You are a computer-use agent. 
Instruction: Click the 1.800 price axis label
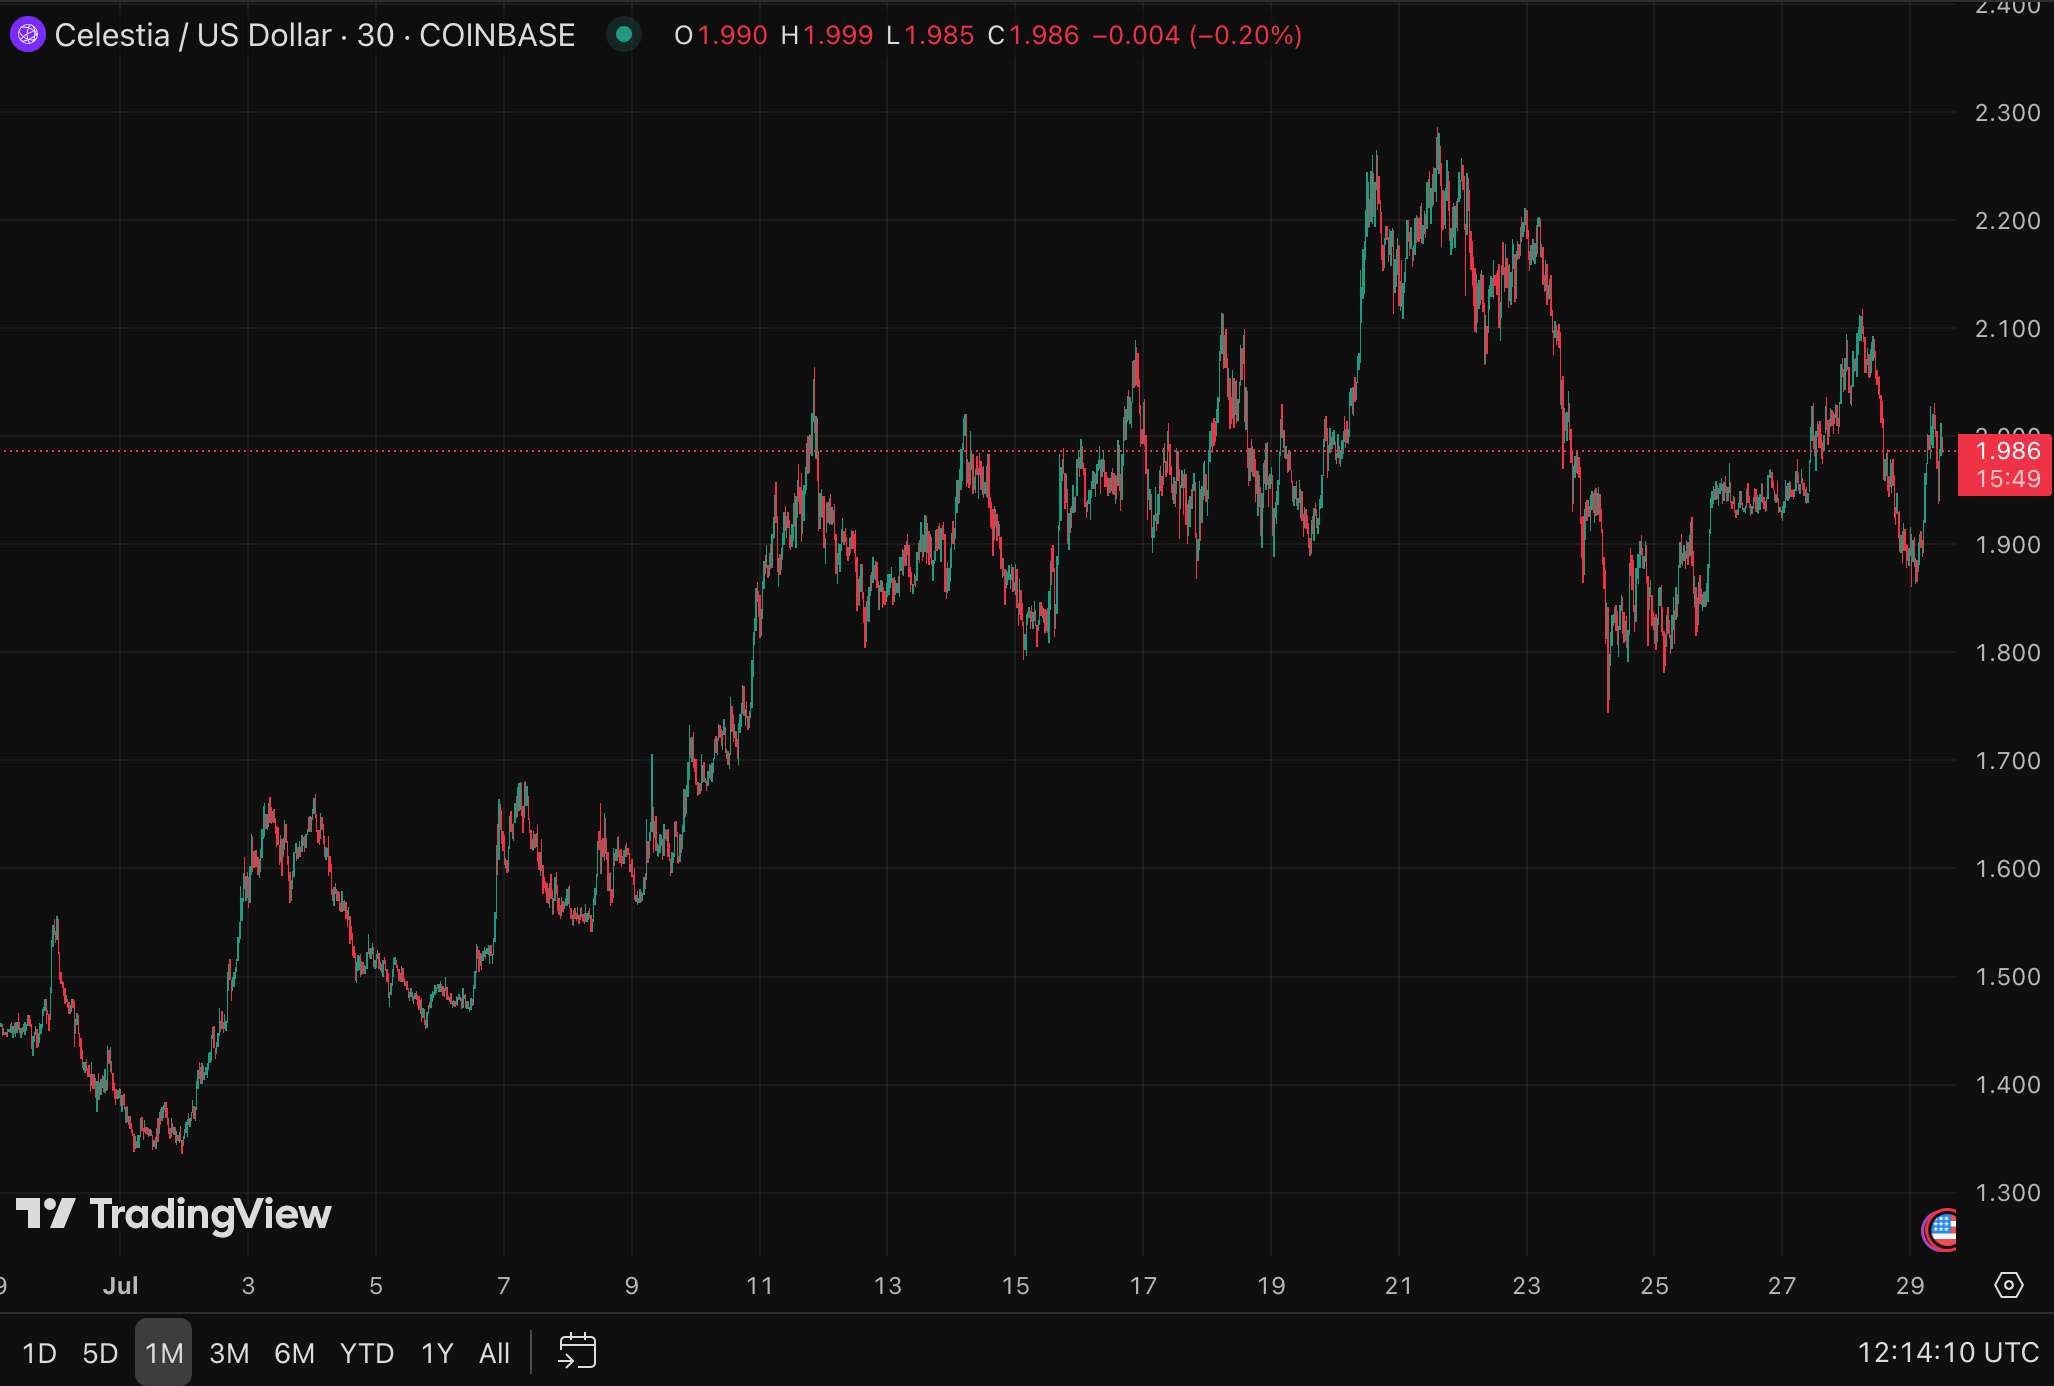pyautogui.click(x=2007, y=652)
